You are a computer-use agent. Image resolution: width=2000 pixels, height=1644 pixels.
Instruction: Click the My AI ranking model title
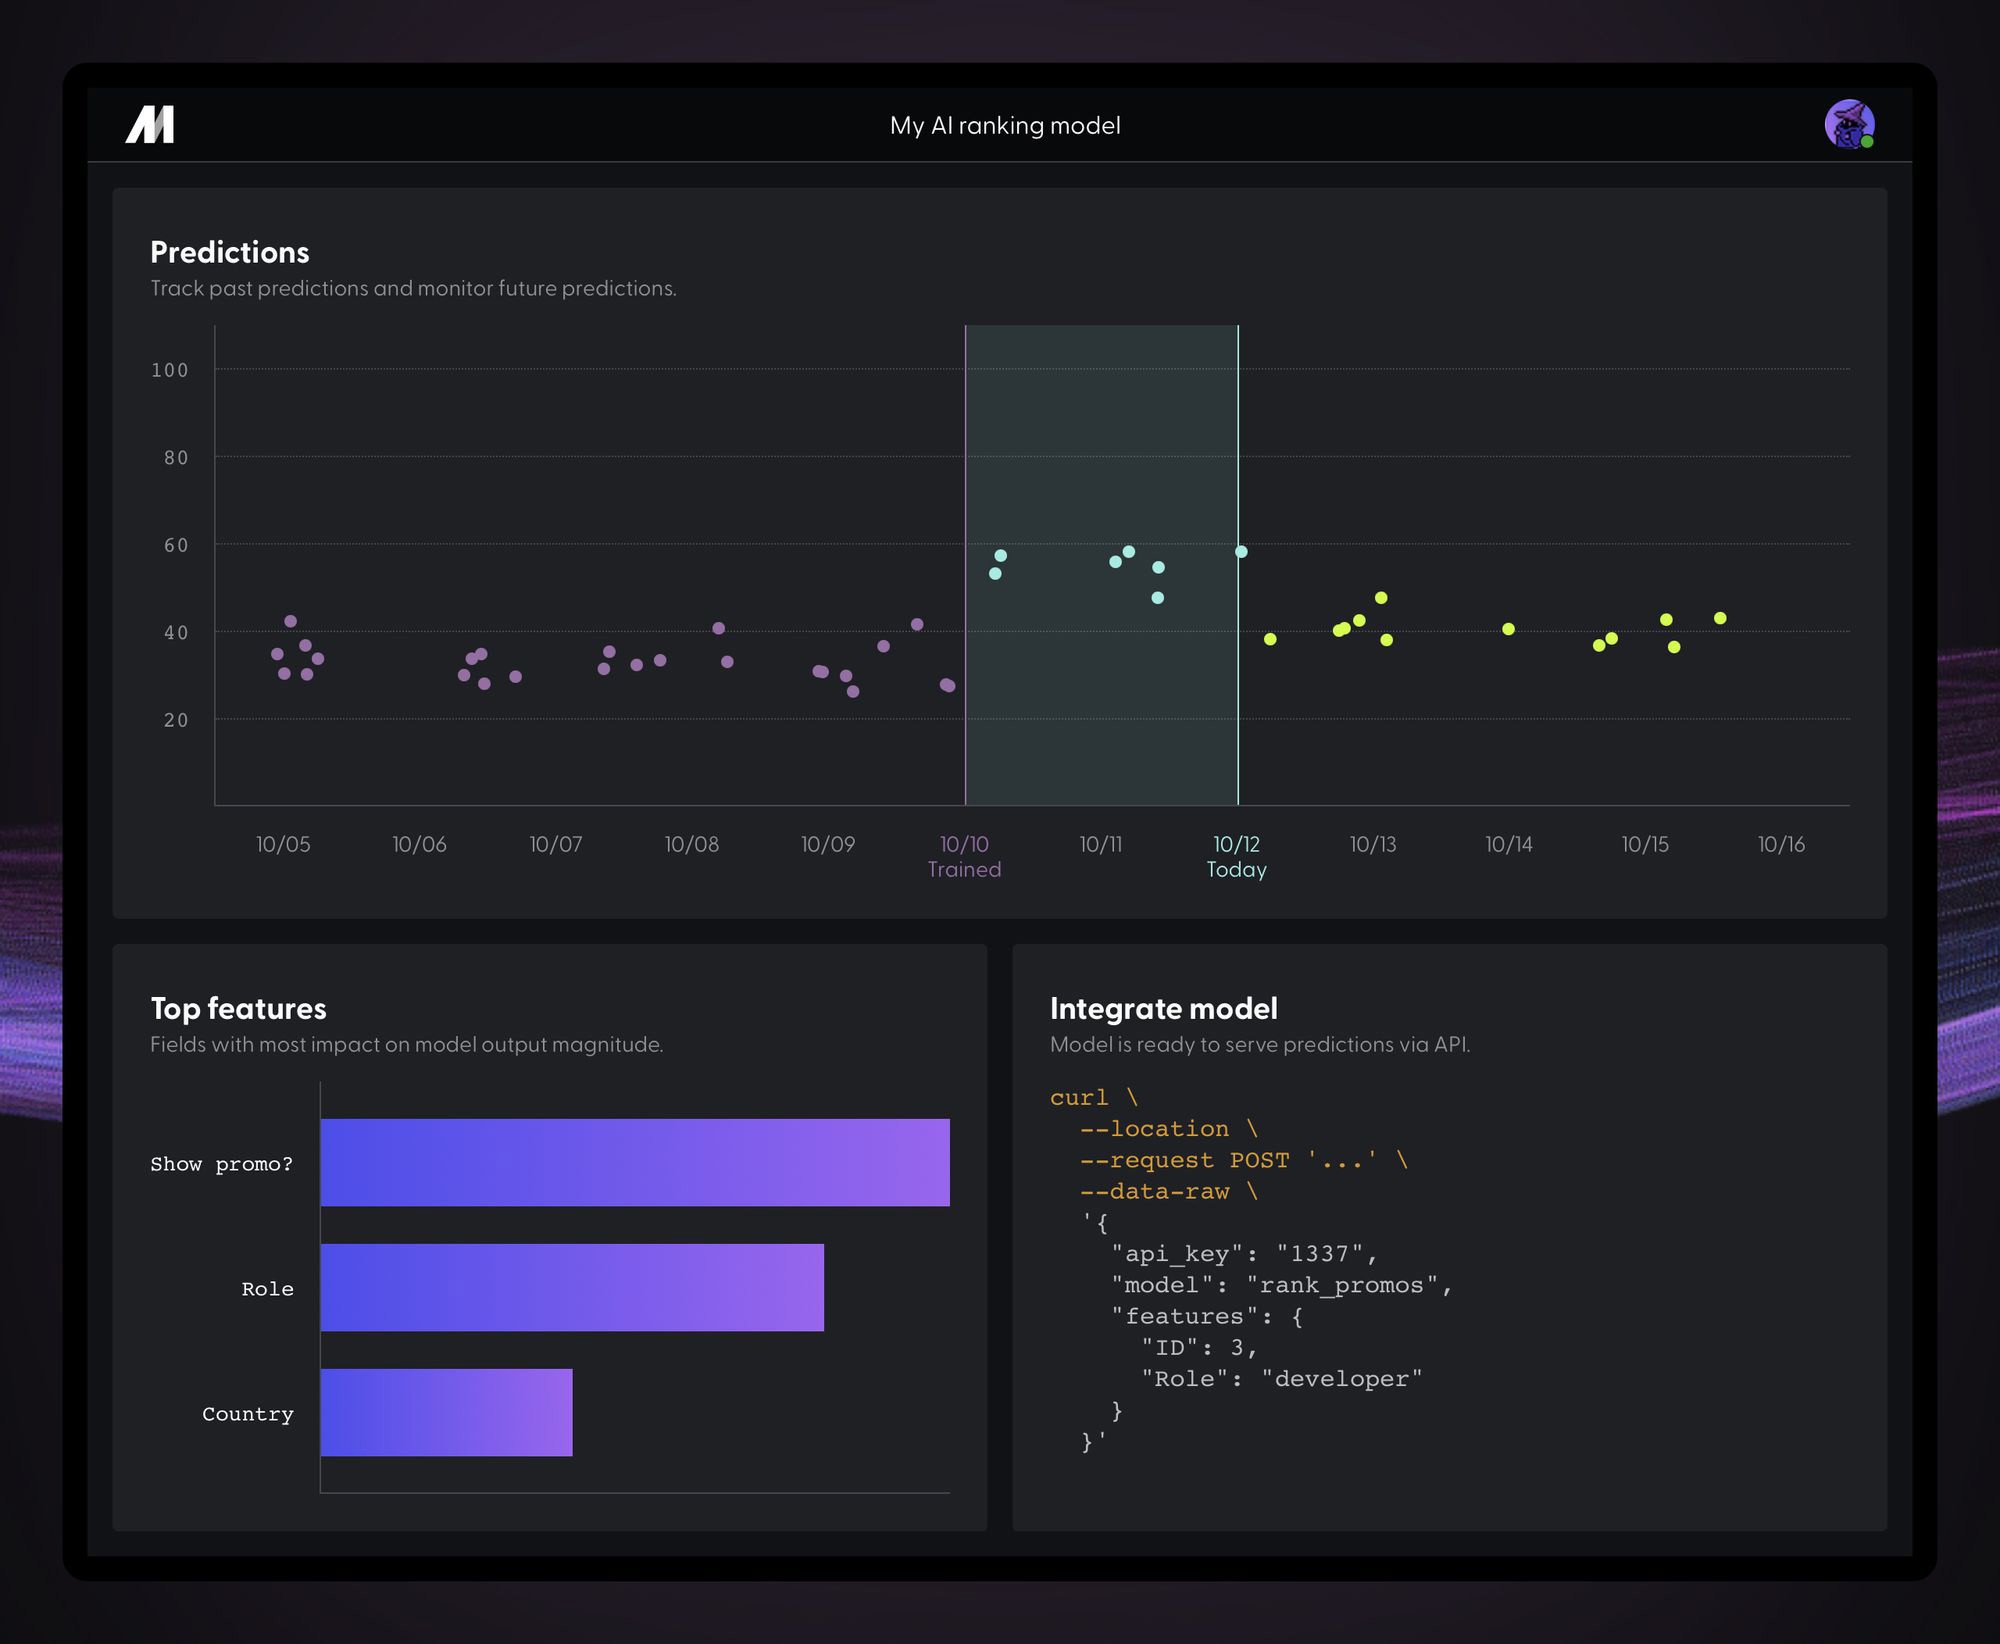(x=1006, y=125)
